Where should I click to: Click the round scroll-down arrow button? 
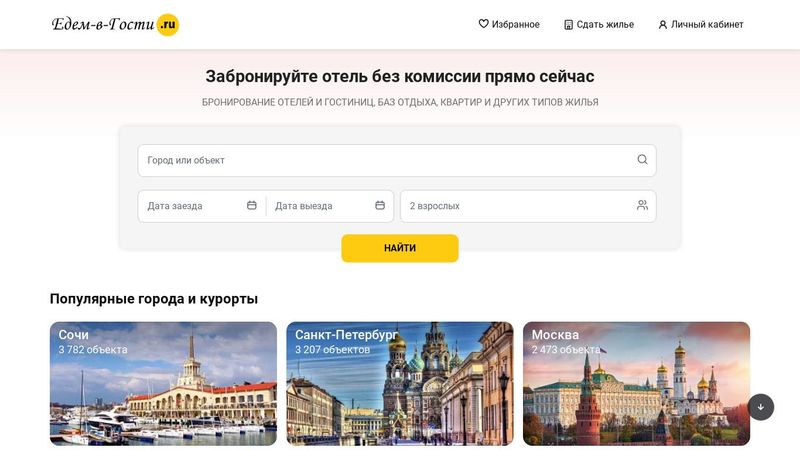coord(761,407)
